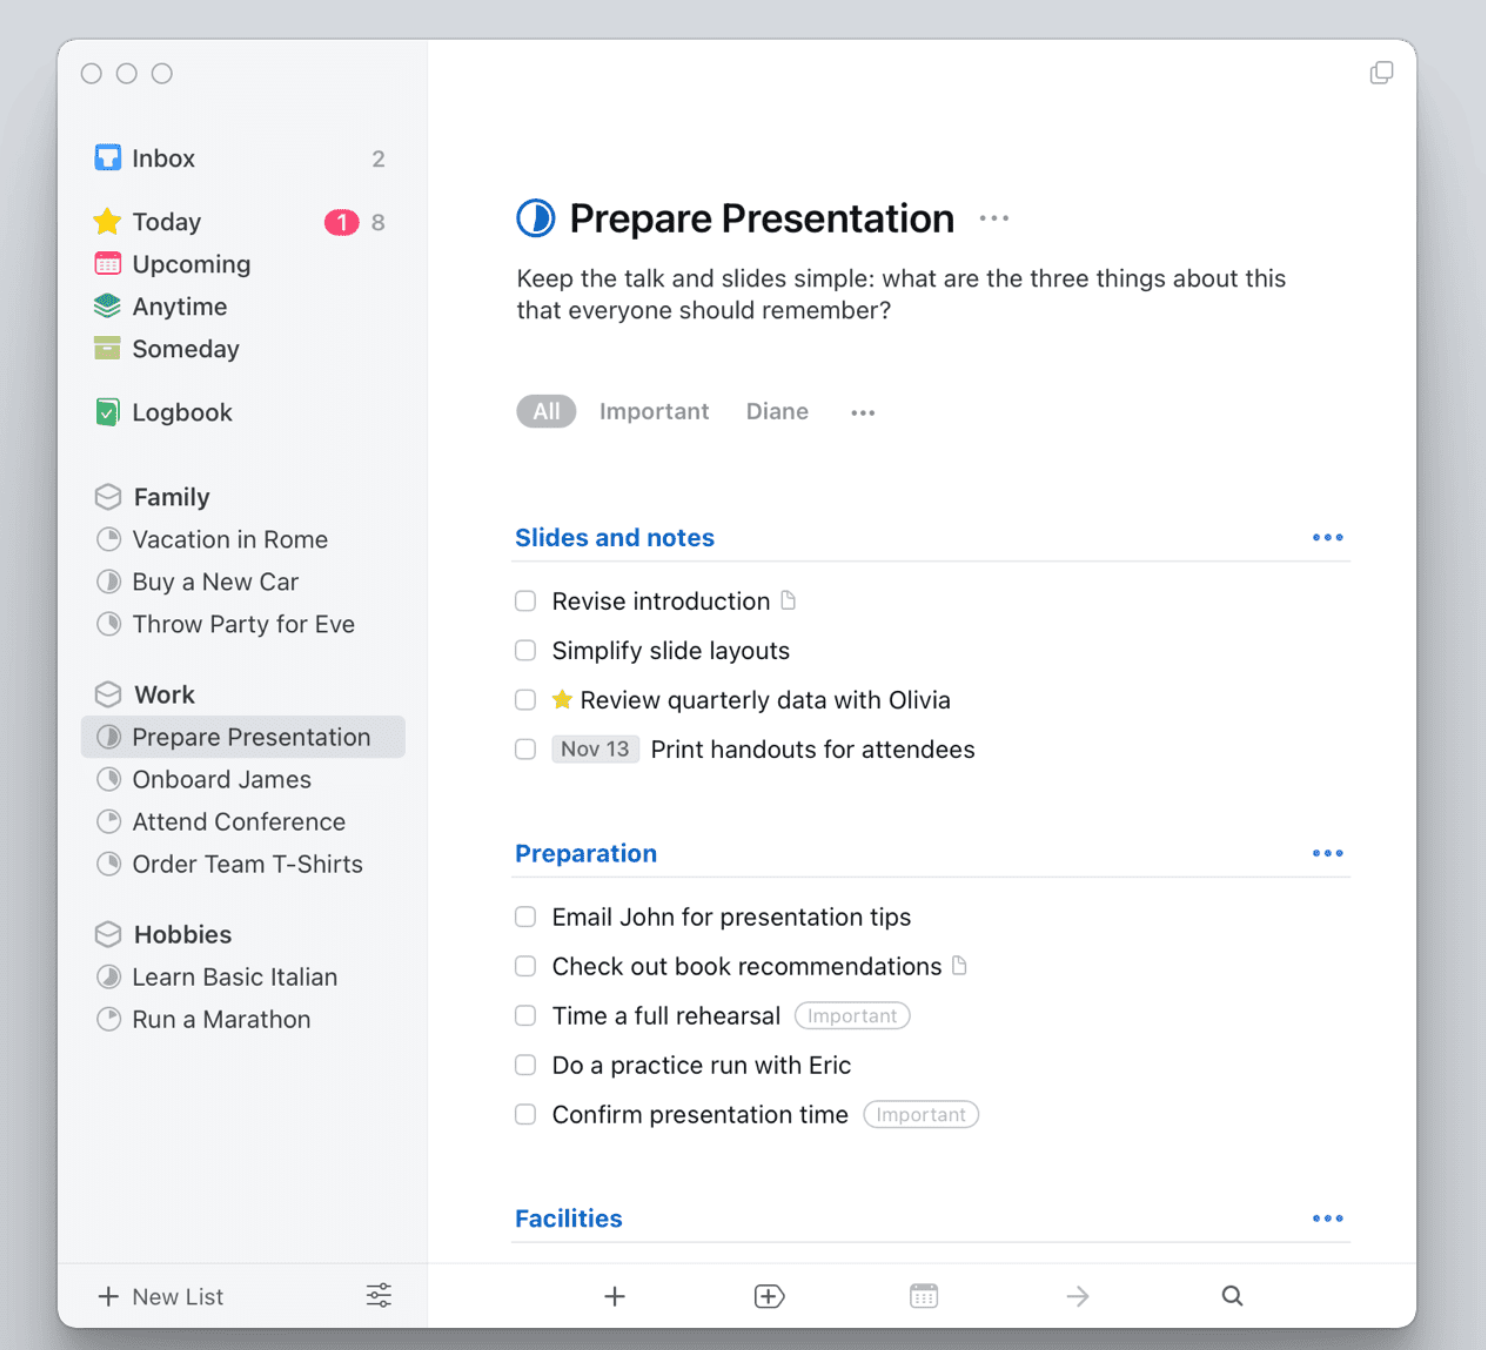Viewport: 1486px width, 1350px height.
Task: Mark Do a practice run with Eric complete
Action: tap(525, 1065)
